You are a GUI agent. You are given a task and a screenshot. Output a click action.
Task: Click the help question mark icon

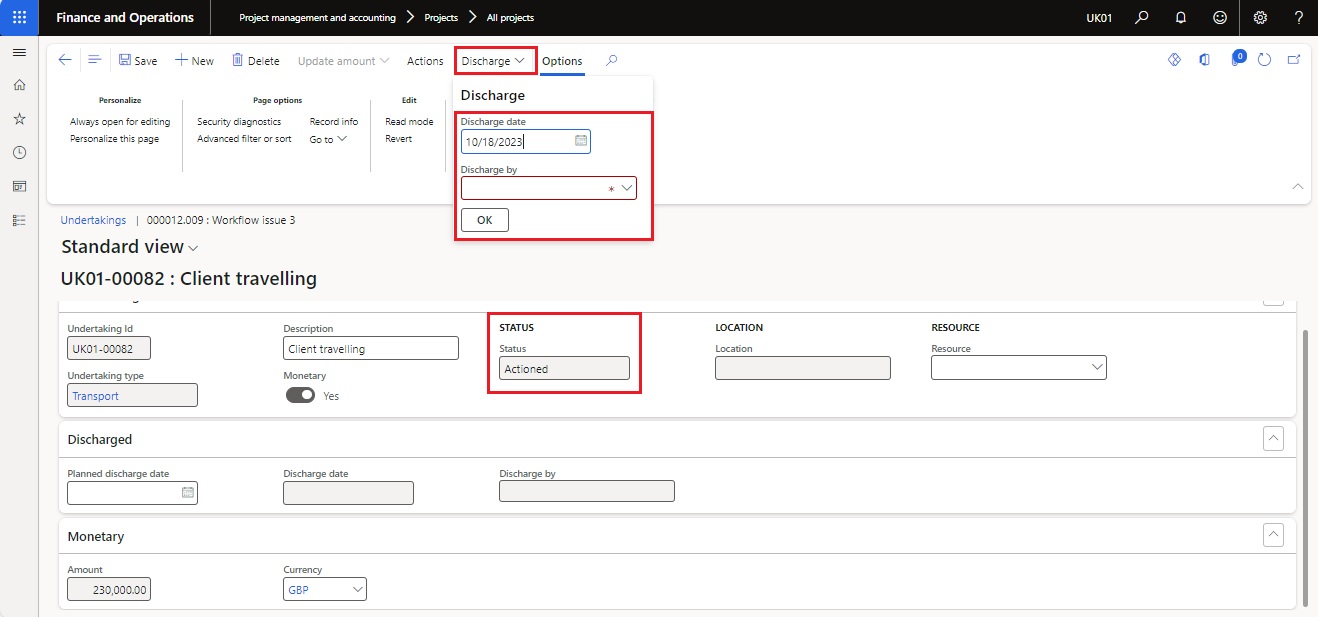pos(1298,17)
